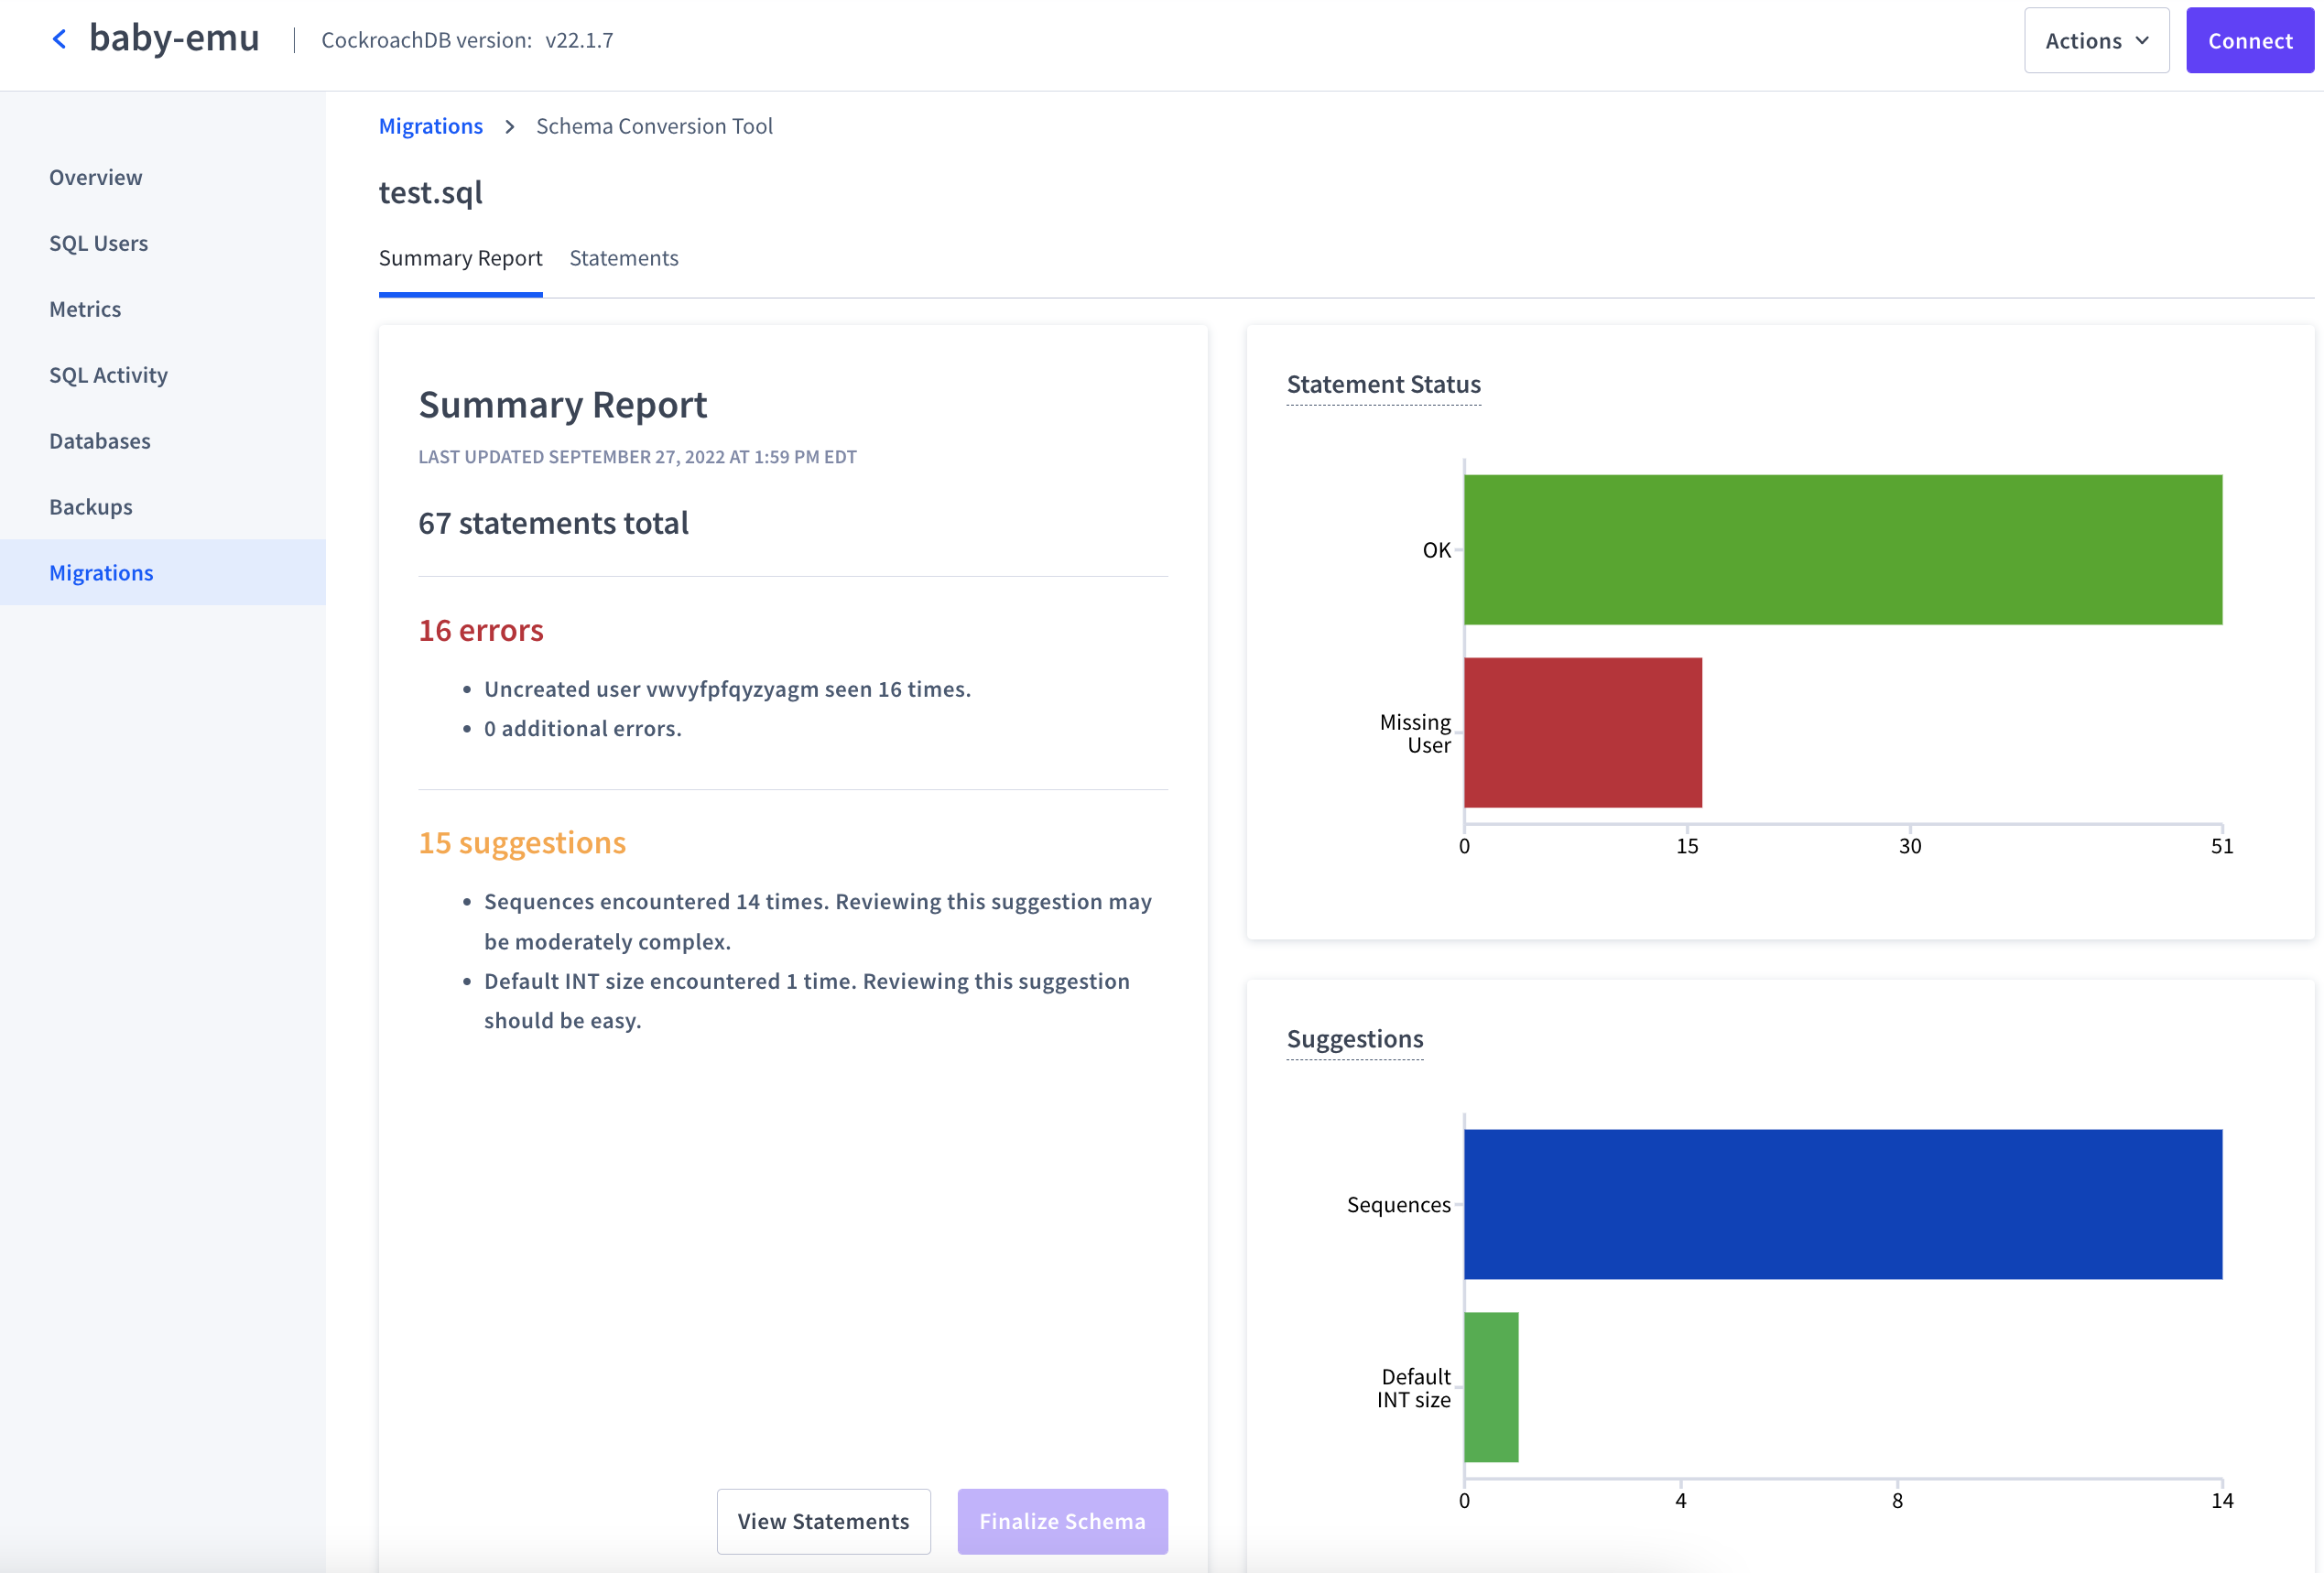Viewport: 2324px width, 1573px height.
Task: Click the back arrow beside baby-emu
Action: tap(59, 40)
